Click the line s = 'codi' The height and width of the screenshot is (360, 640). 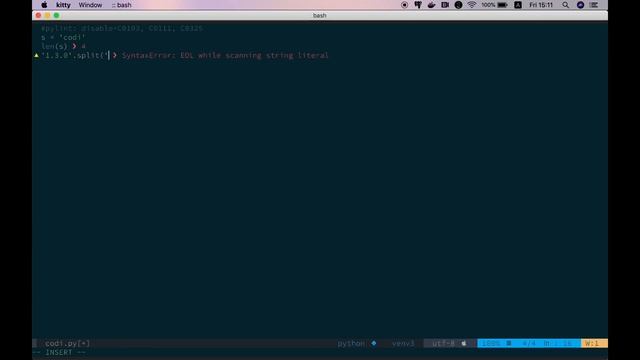[x=63, y=37]
